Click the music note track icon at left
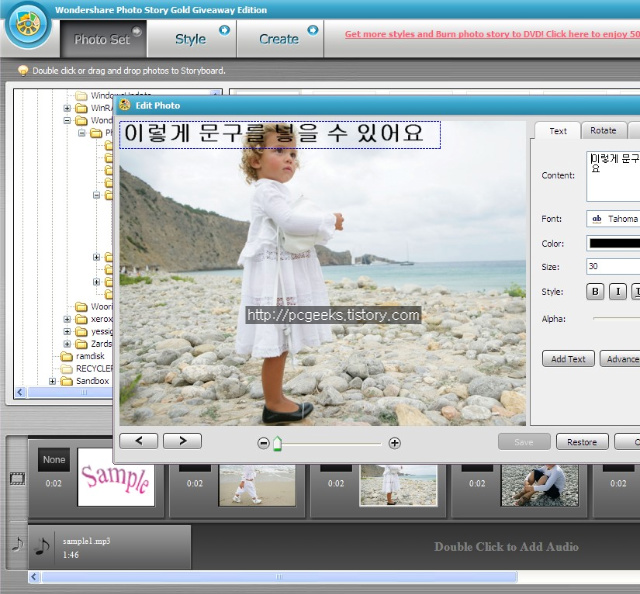This screenshot has height=594, width=640. tap(18, 545)
